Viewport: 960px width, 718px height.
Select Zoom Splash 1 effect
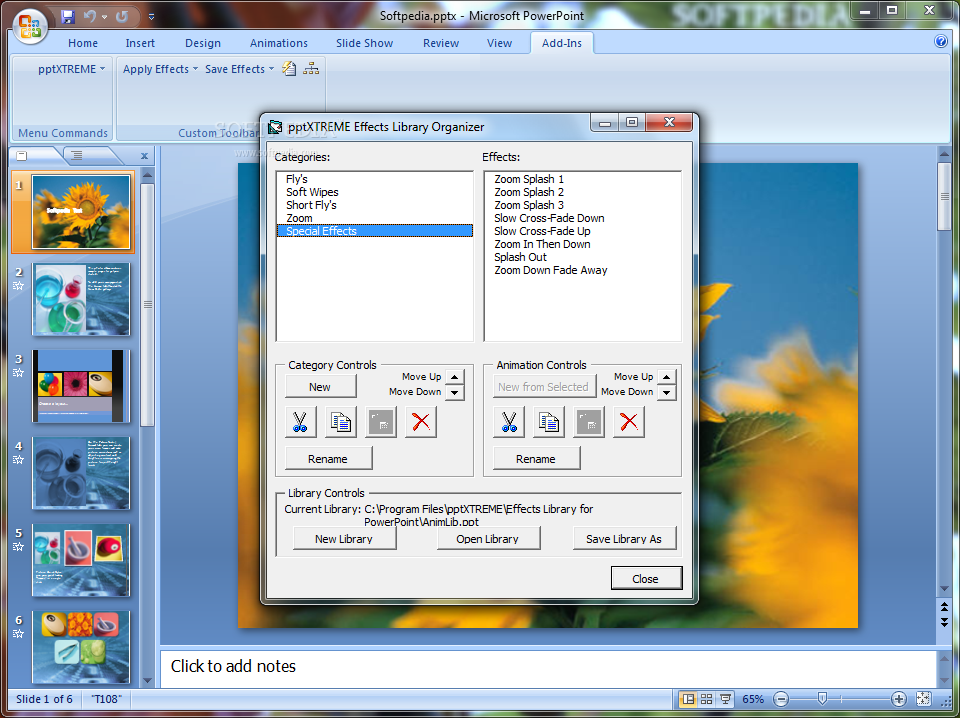(x=582, y=179)
